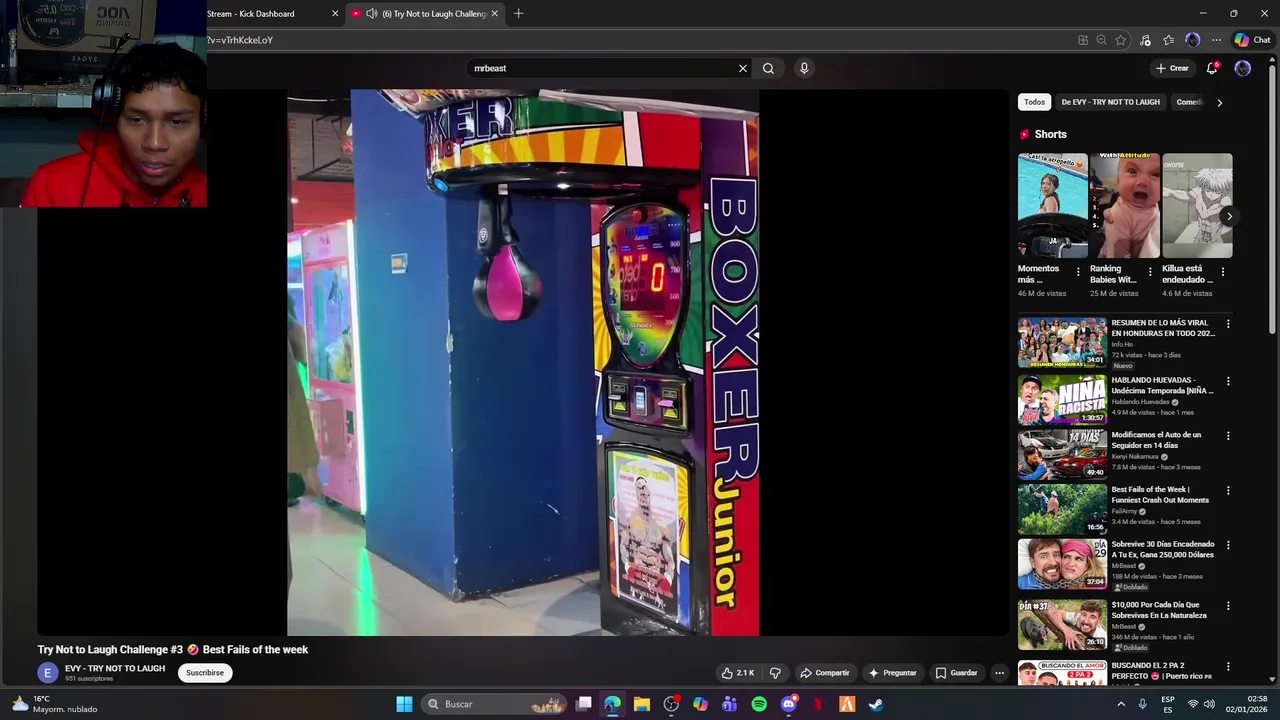Close the Kick Dashboard tab

[x=335, y=14]
